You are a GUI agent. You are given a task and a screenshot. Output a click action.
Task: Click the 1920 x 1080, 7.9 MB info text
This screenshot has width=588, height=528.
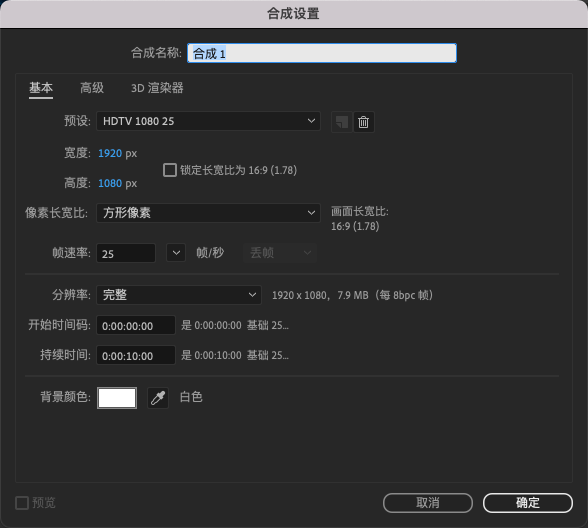point(352,295)
